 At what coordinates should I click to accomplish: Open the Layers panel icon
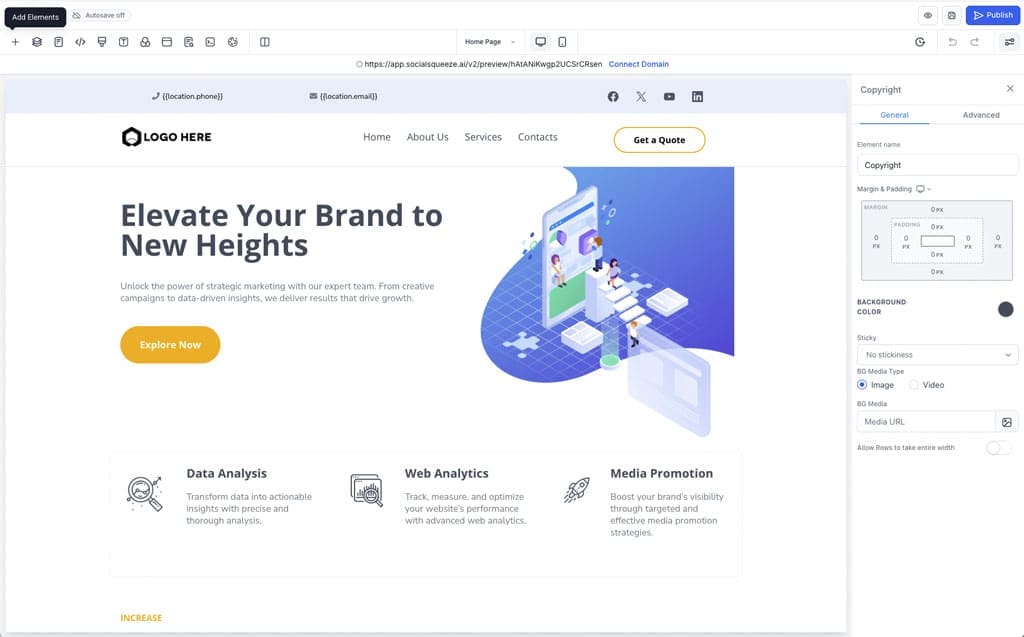[x=37, y=42]
